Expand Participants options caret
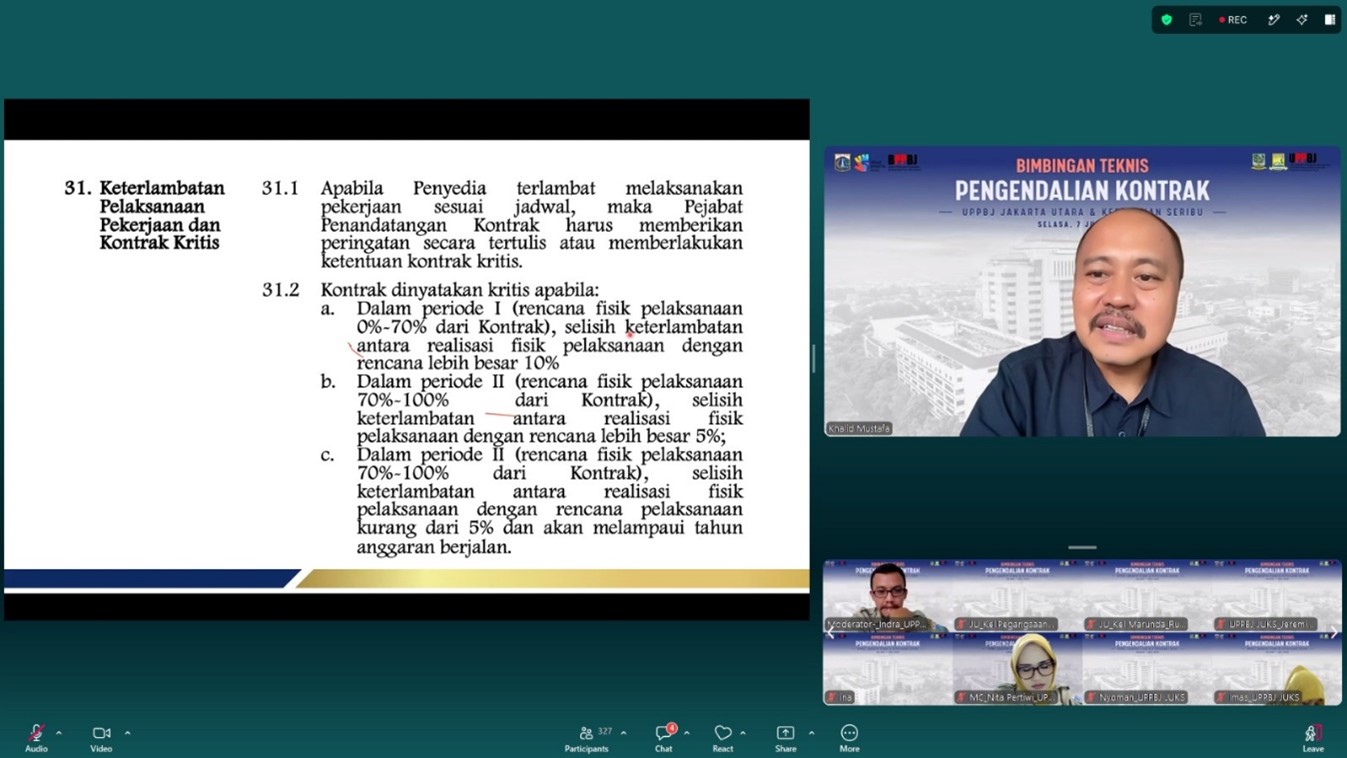 coord(624,733)
